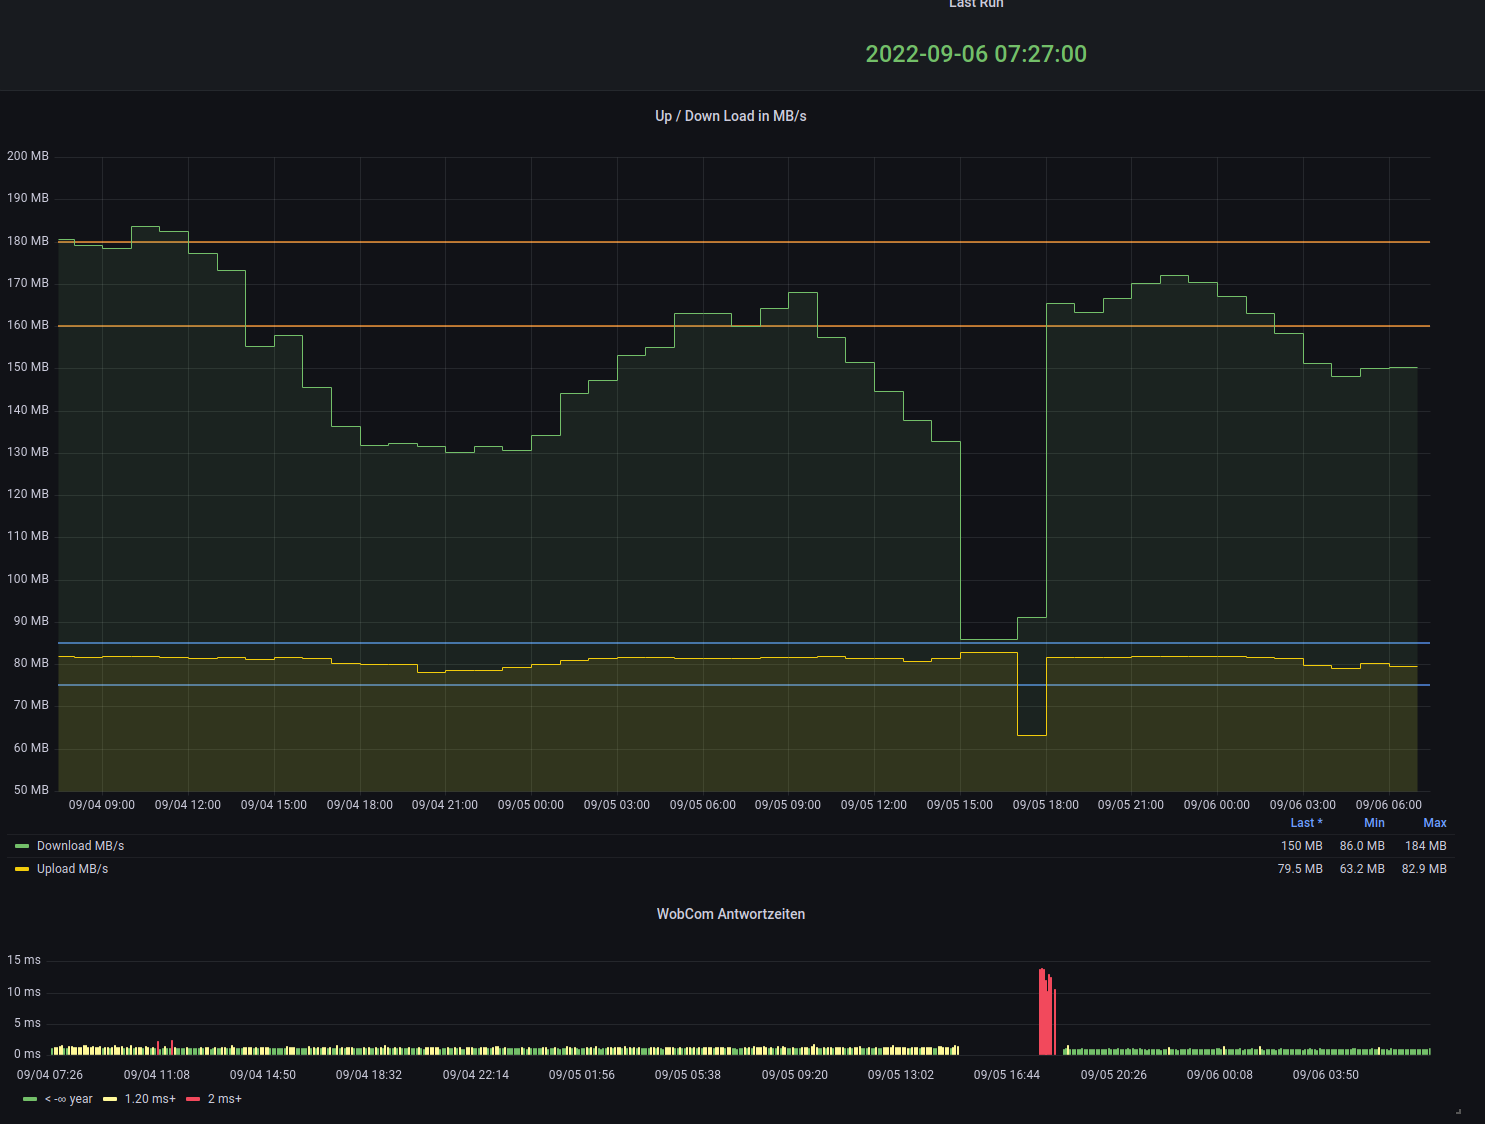
Task: Click the red response-time spike bar
Action: pos(1045,1012)
